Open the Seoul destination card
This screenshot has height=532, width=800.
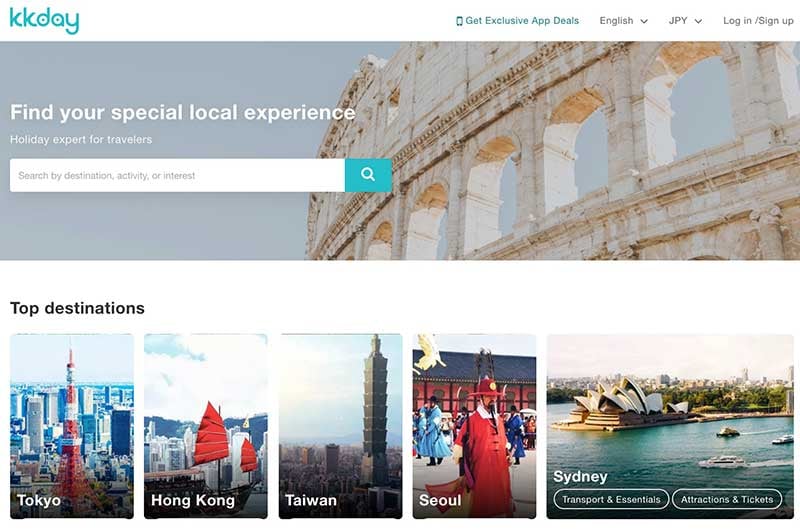(x=474, y=426)
